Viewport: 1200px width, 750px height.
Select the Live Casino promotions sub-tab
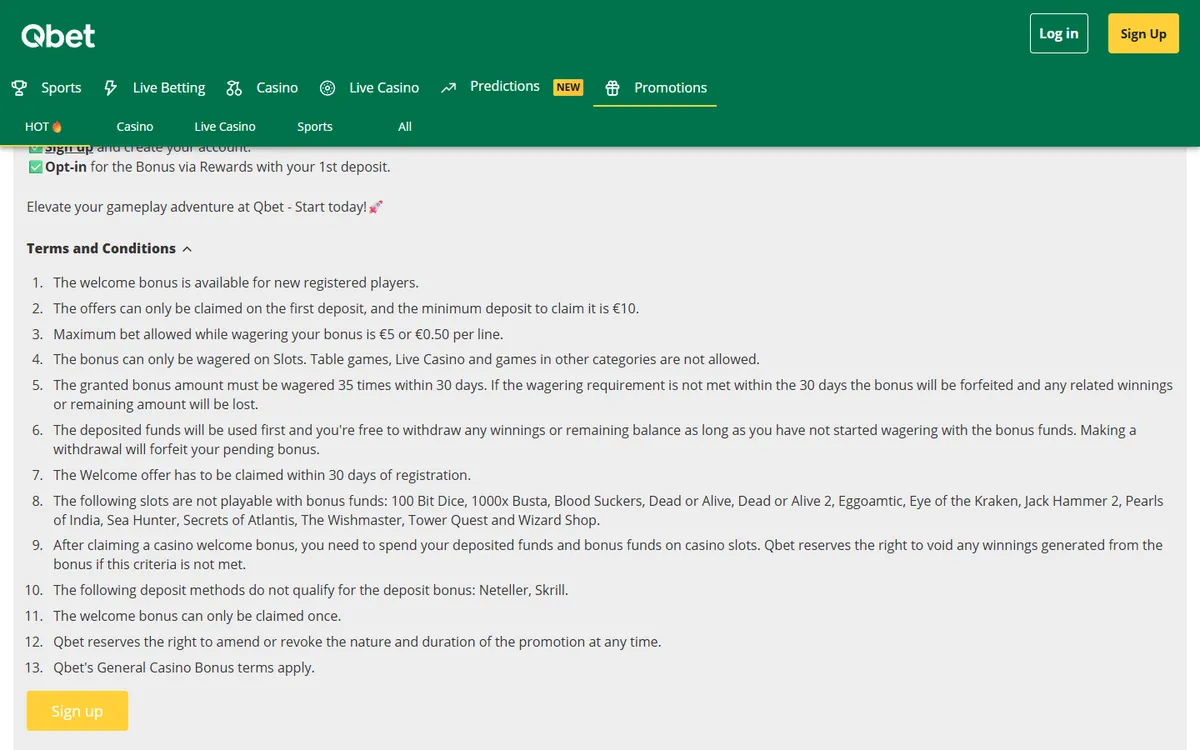tap(225, 127)
